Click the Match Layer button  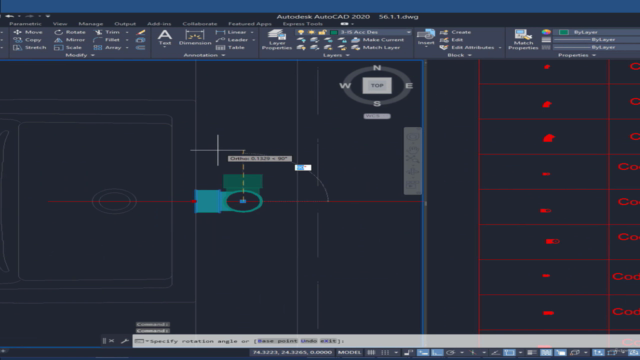point(376,47)
